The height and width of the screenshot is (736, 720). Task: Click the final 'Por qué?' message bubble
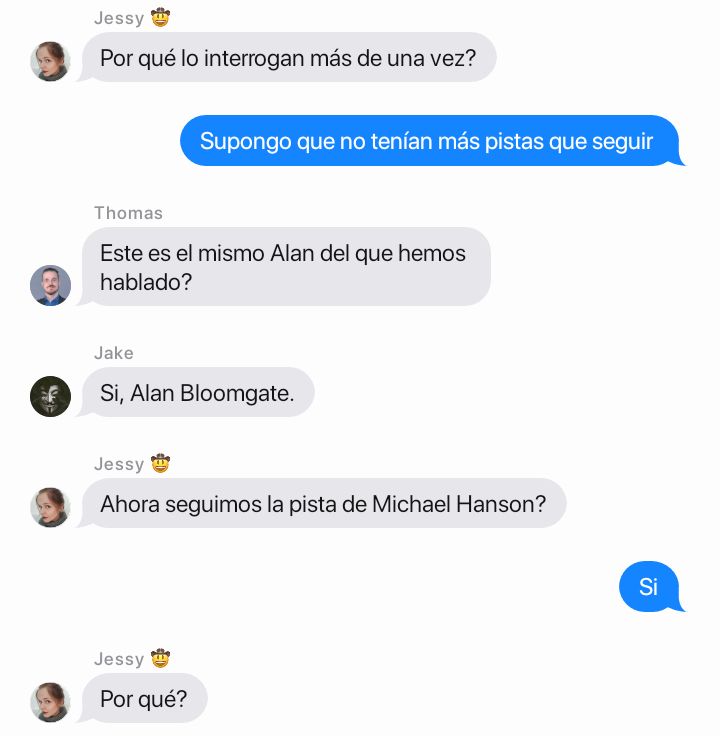(144, 698)
